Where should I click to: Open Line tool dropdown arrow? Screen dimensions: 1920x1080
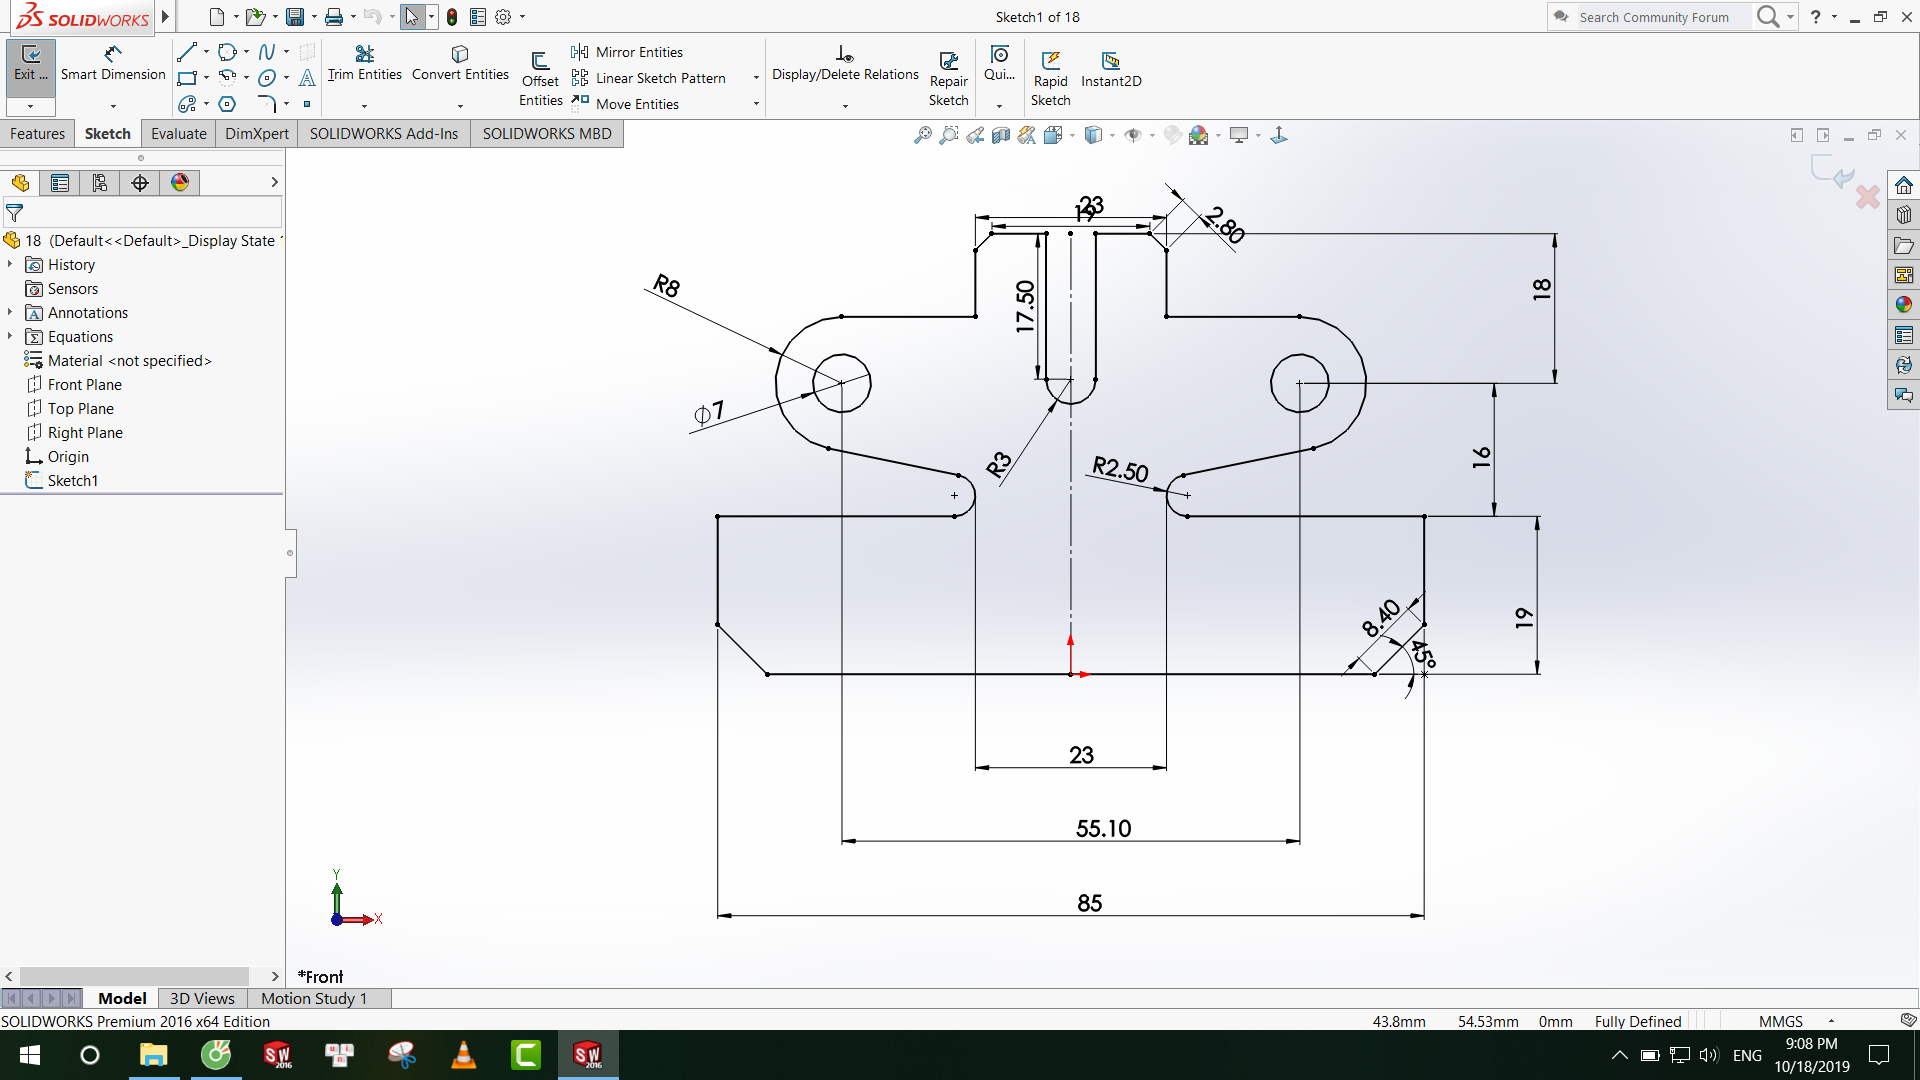[206, 52]
